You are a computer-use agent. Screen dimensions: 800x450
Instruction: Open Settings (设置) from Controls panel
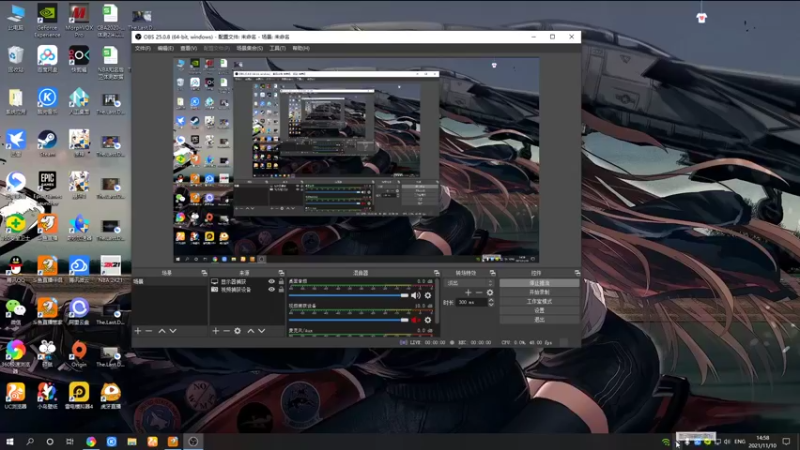[x=539, y=310]
